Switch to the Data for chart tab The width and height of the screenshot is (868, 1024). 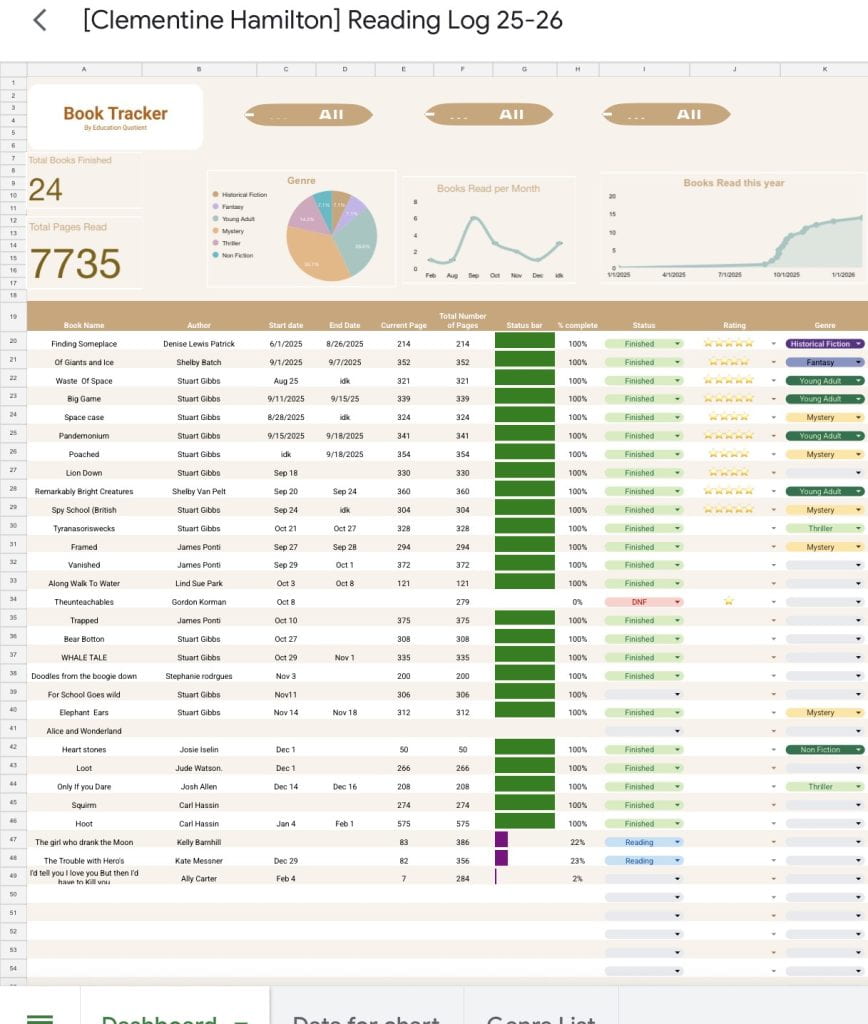[x=366, y=1017]
